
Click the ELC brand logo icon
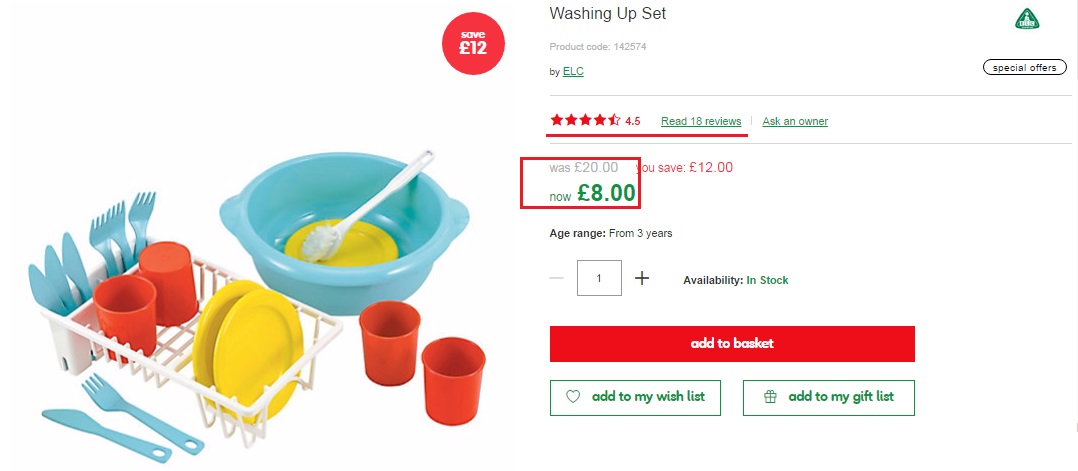tap(1027, 19)
